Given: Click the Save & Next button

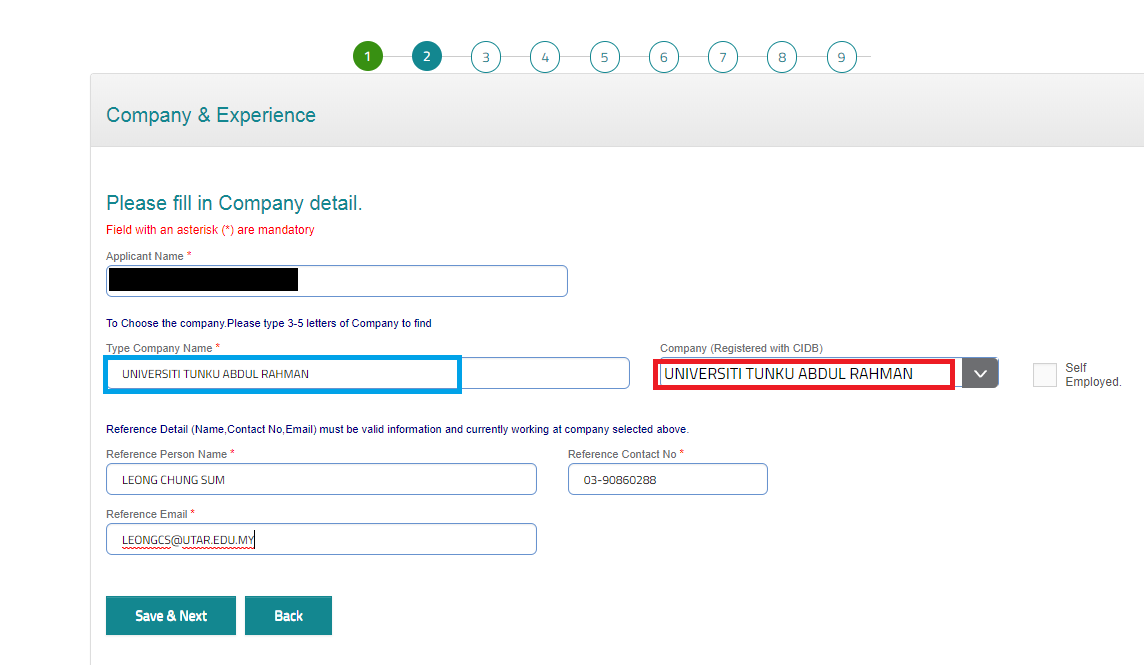Looking at the screenshot, I should click(171, 615).
